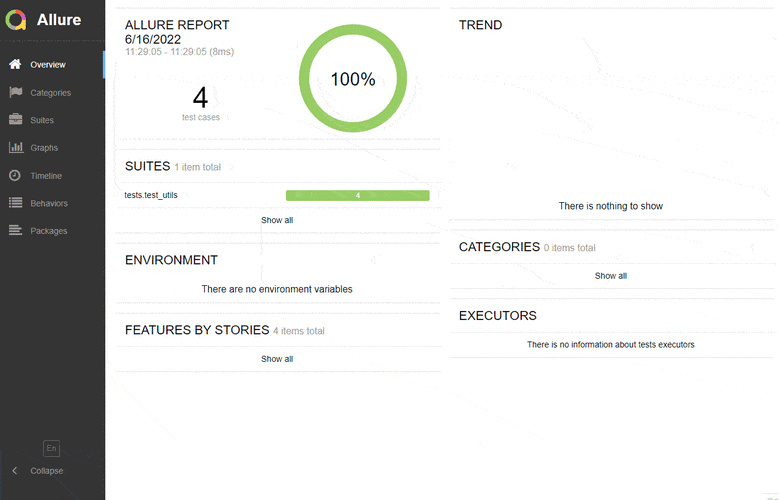
Task: Click the Graphs bar chart icon
Action: click(x=16, y=147)
